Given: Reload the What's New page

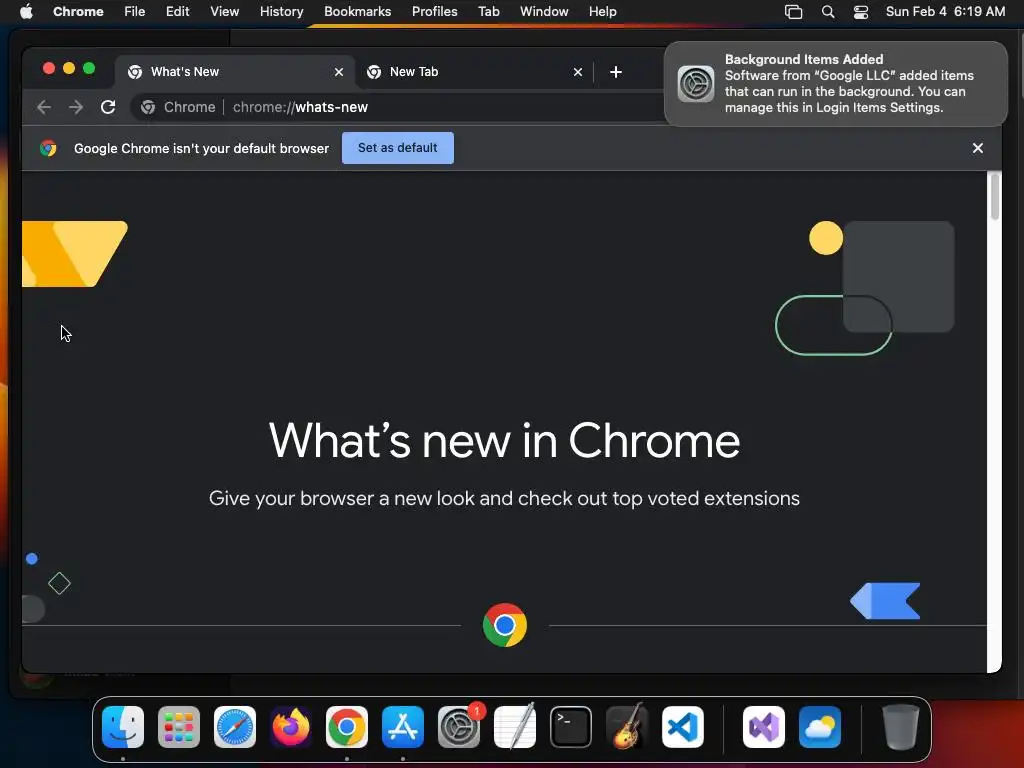Looking at the screenshot, I should click(x=108, y=107).
